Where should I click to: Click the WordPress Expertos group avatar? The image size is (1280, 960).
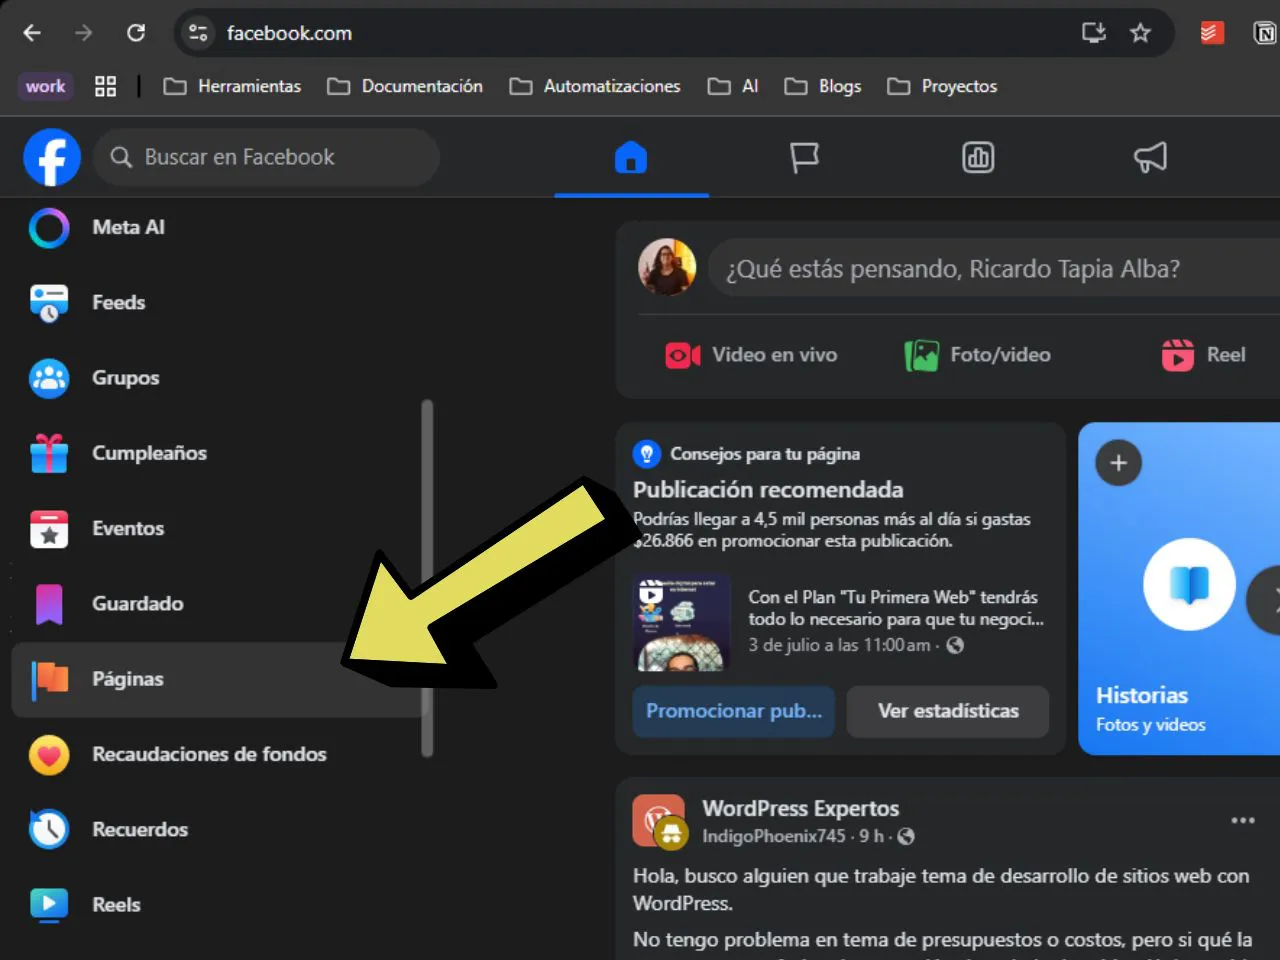pyautogui.click(x=659, y=821)
